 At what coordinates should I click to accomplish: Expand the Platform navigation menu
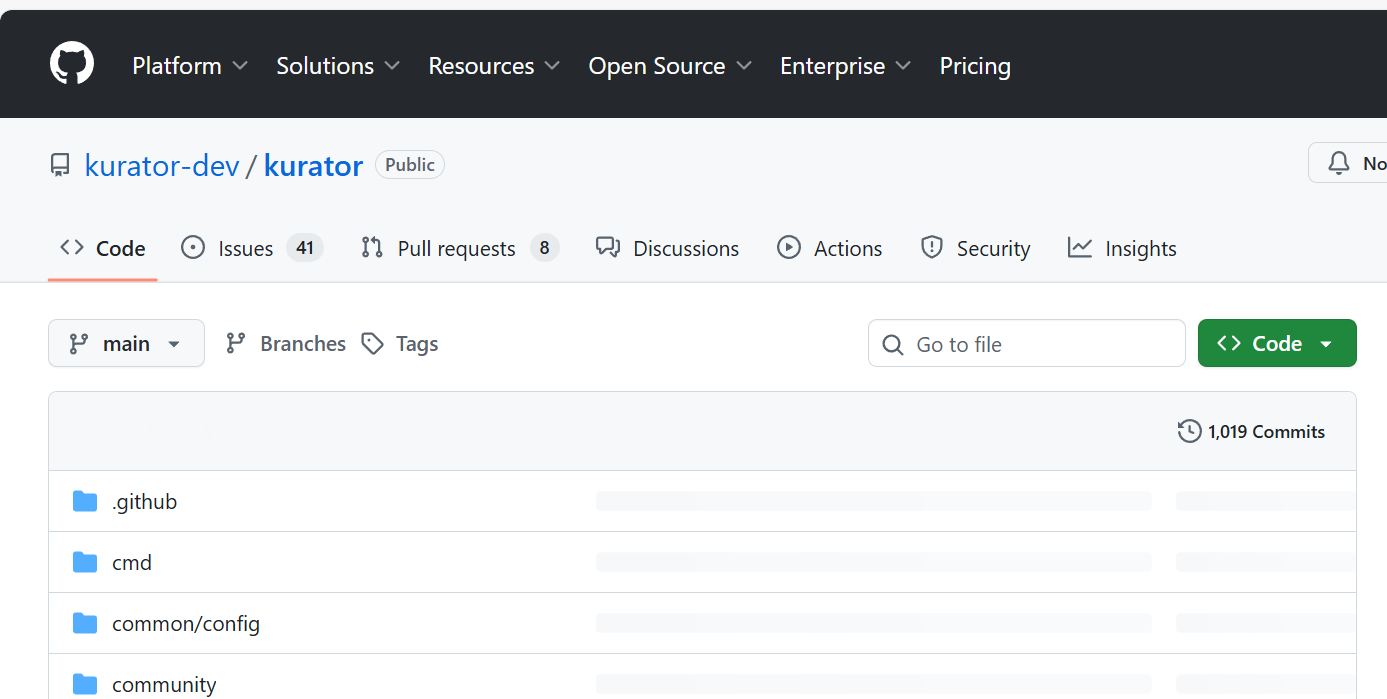coord(190,66)
